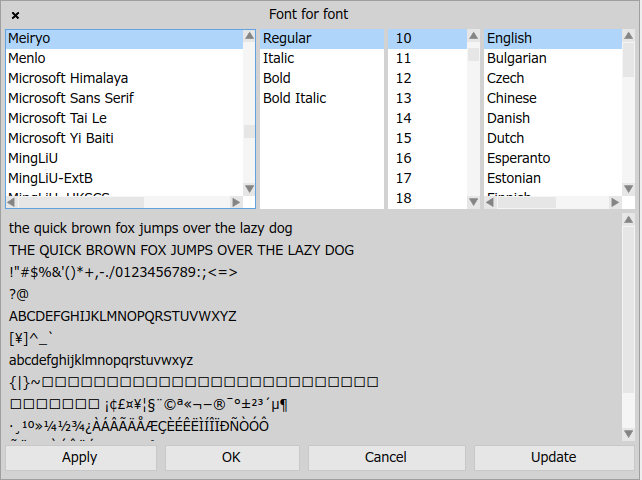Set font size to 10

[x=427, y=38]
